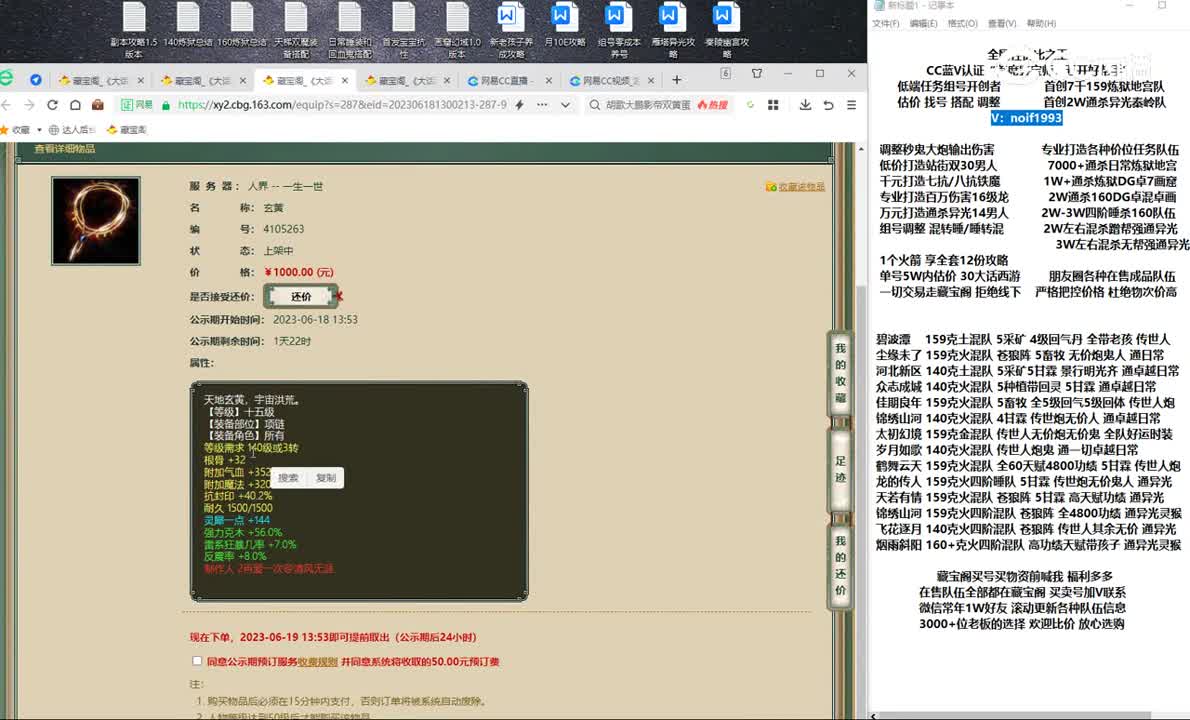Screen dimensions: 1190x720
Task: Open the address bar three-dots menu
Action: tap(542, 105)
